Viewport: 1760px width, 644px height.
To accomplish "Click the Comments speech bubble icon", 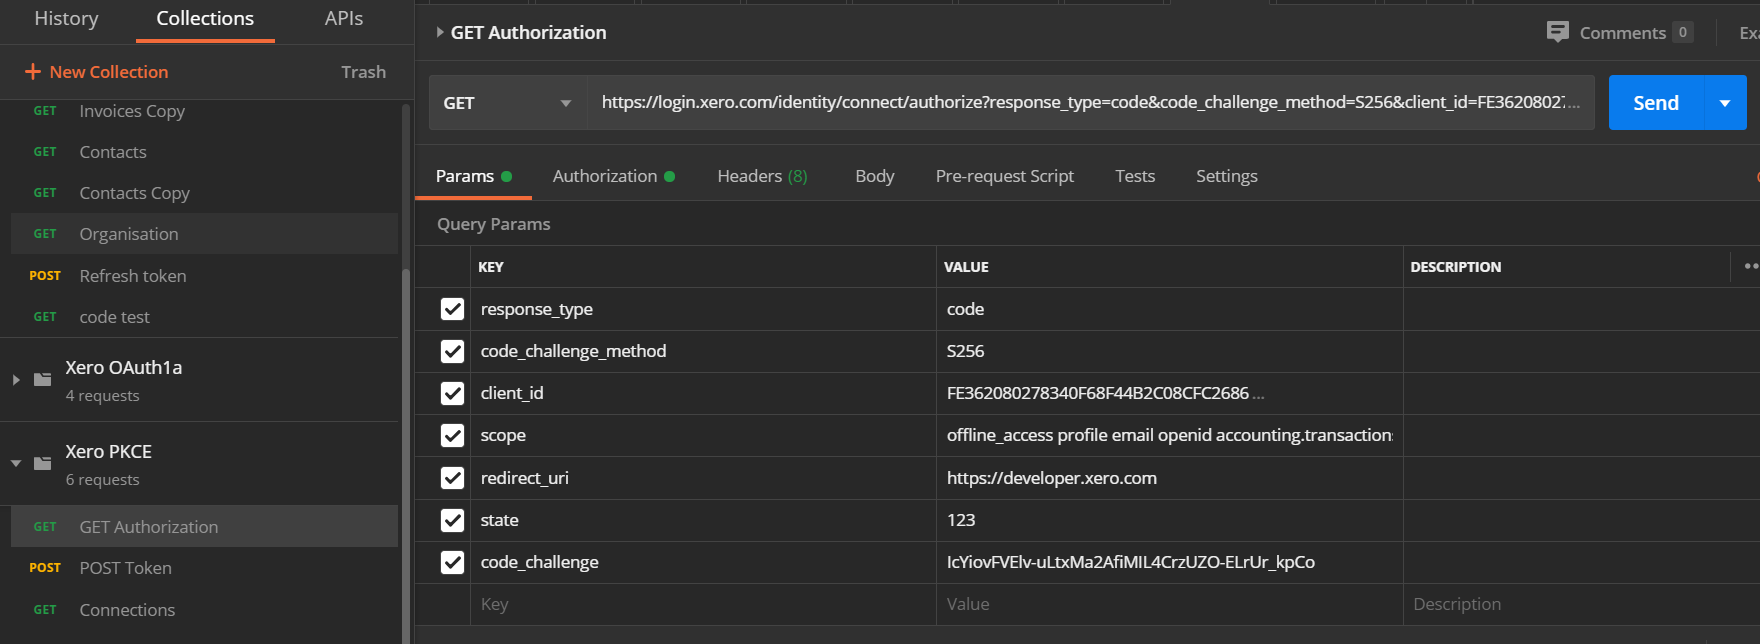I will pos(1557,32).
